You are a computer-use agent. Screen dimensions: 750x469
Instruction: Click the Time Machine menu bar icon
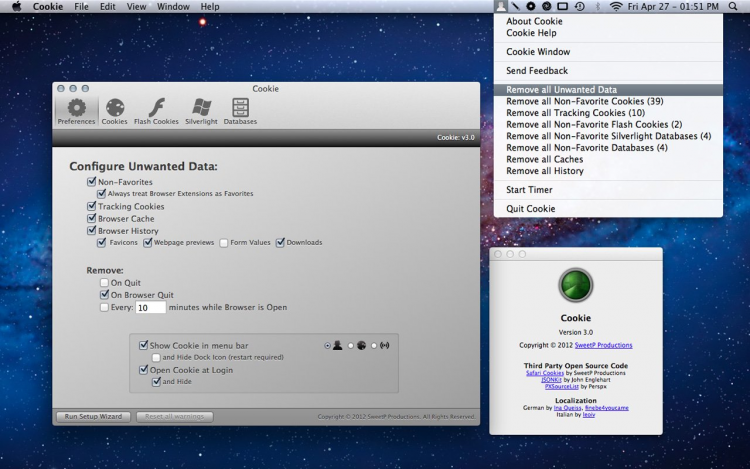[580, 6]
